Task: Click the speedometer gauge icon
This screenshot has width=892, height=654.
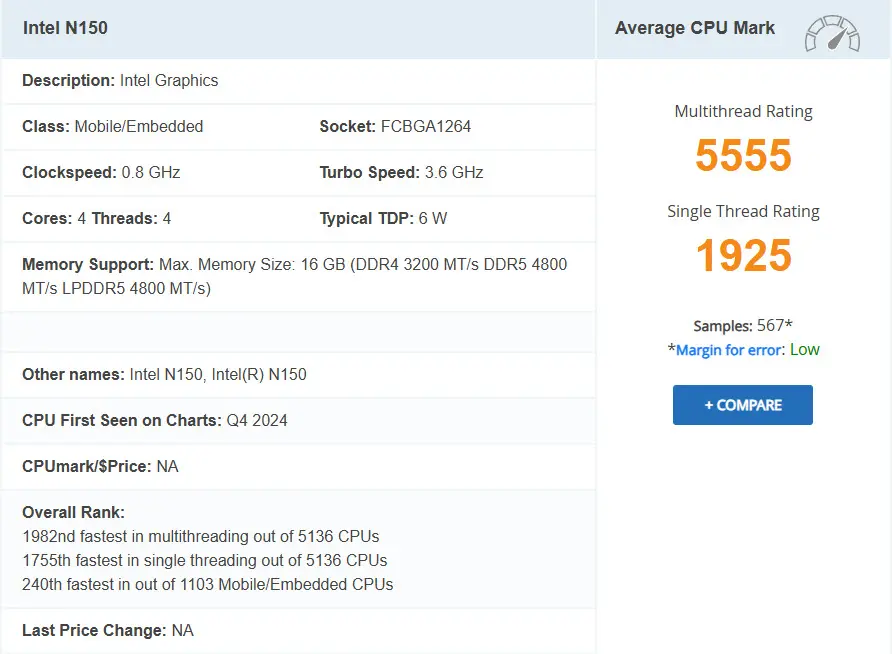Action: tap(832, 33)
